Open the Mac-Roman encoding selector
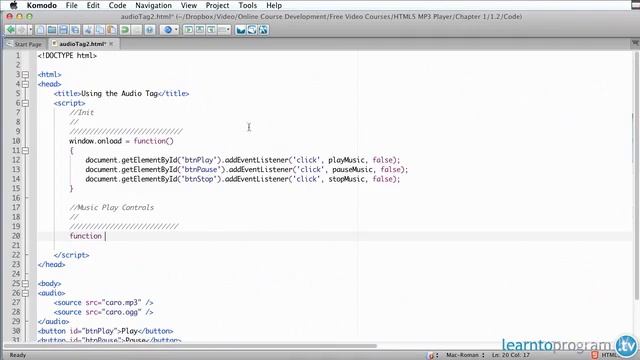Viewport: 640px width, 360px height. [465, 355]
